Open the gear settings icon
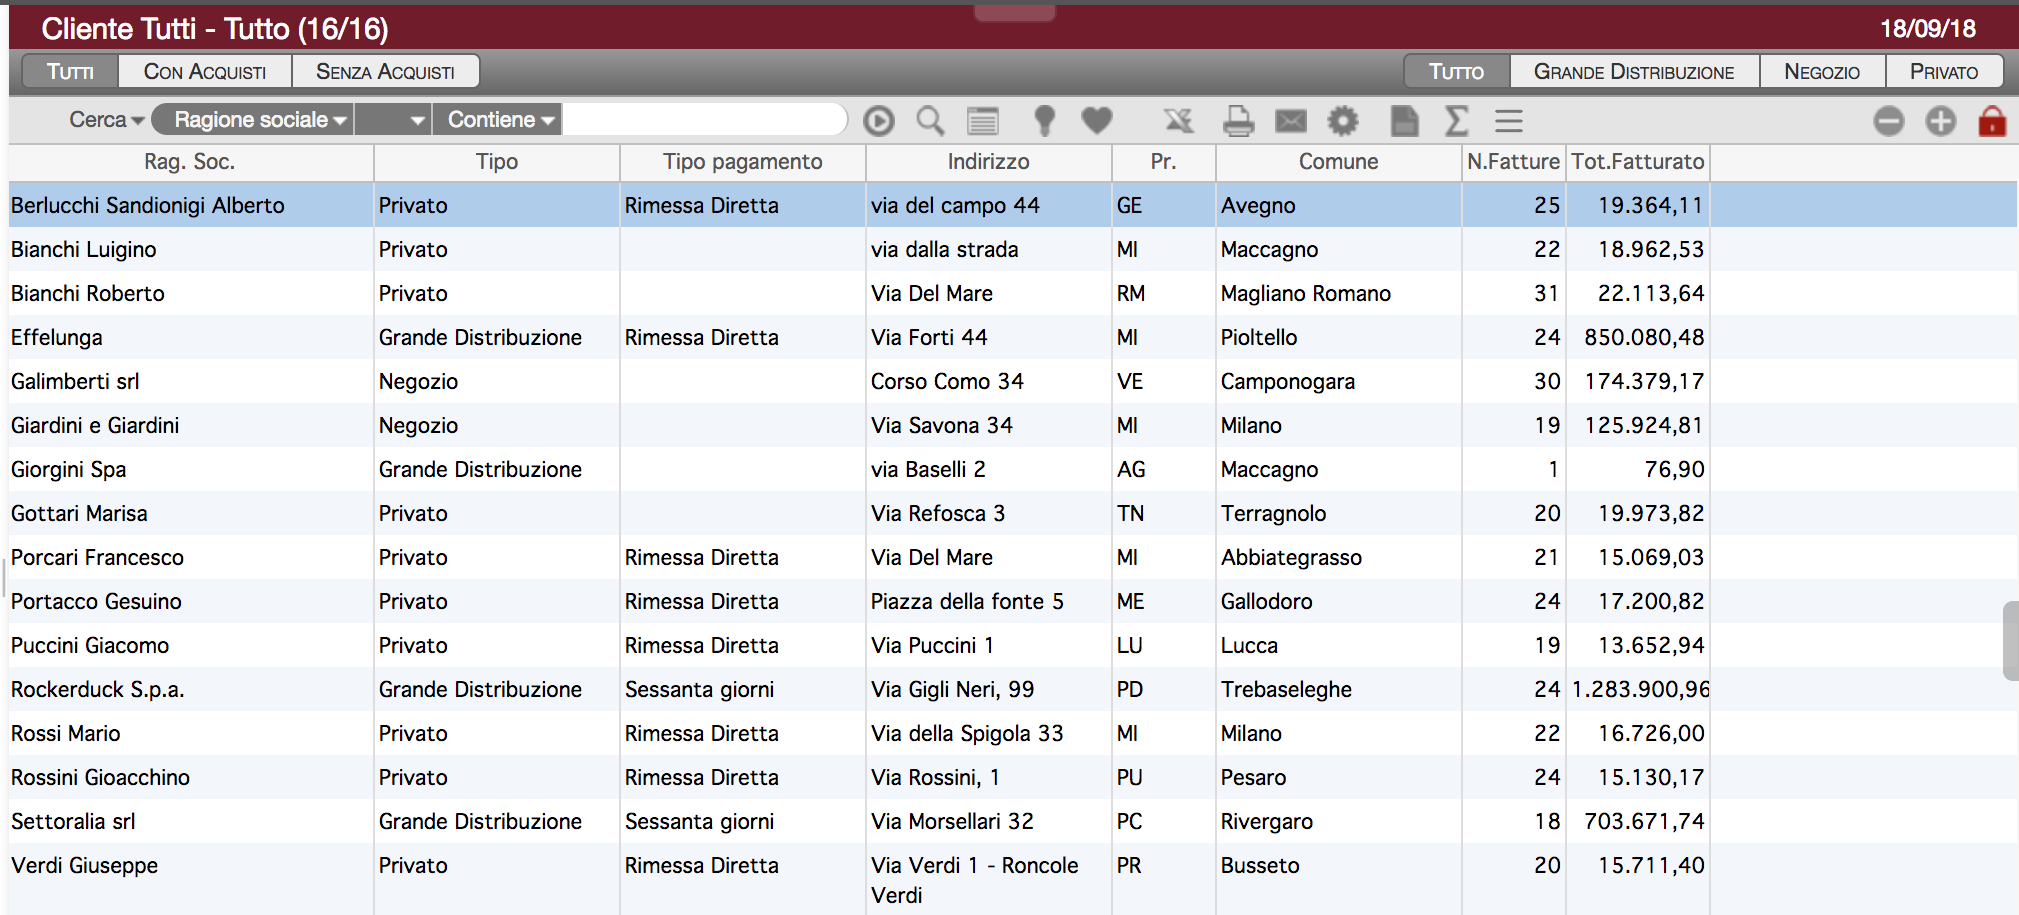This screenshot has height=915, width=2019. pos(1343,121)
